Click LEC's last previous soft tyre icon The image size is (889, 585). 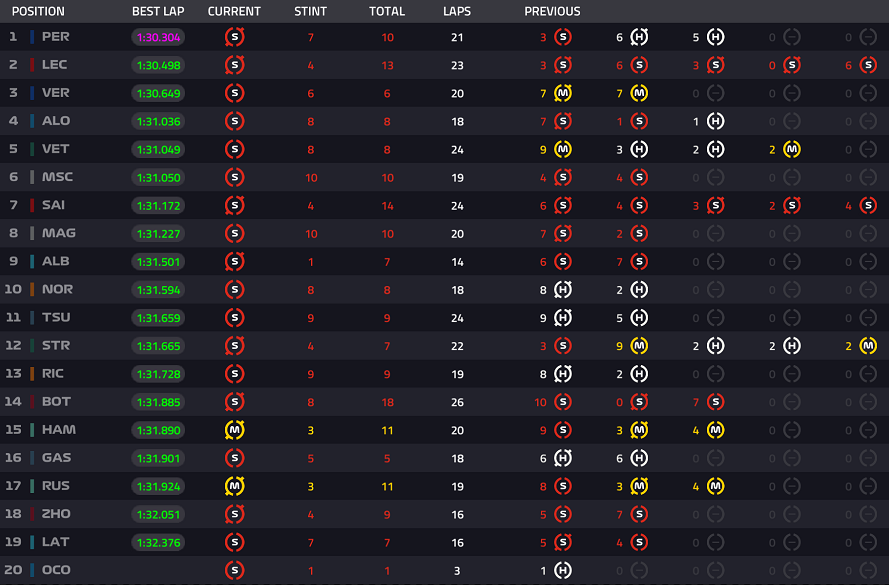coord(868,65)
